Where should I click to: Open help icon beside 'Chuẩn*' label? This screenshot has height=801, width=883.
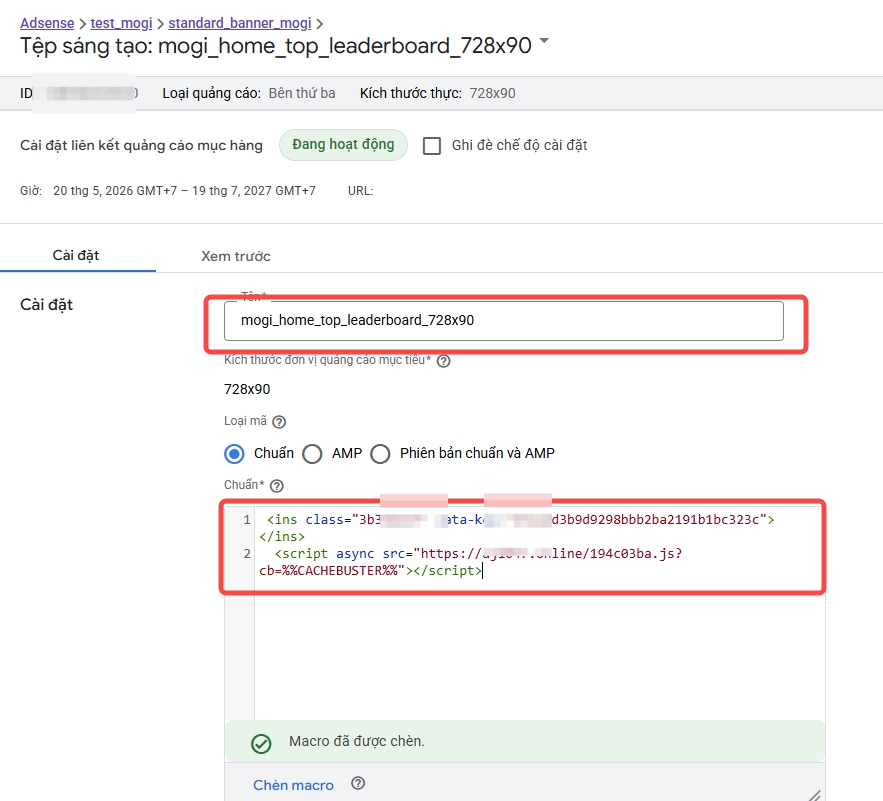tap(277, 486)
